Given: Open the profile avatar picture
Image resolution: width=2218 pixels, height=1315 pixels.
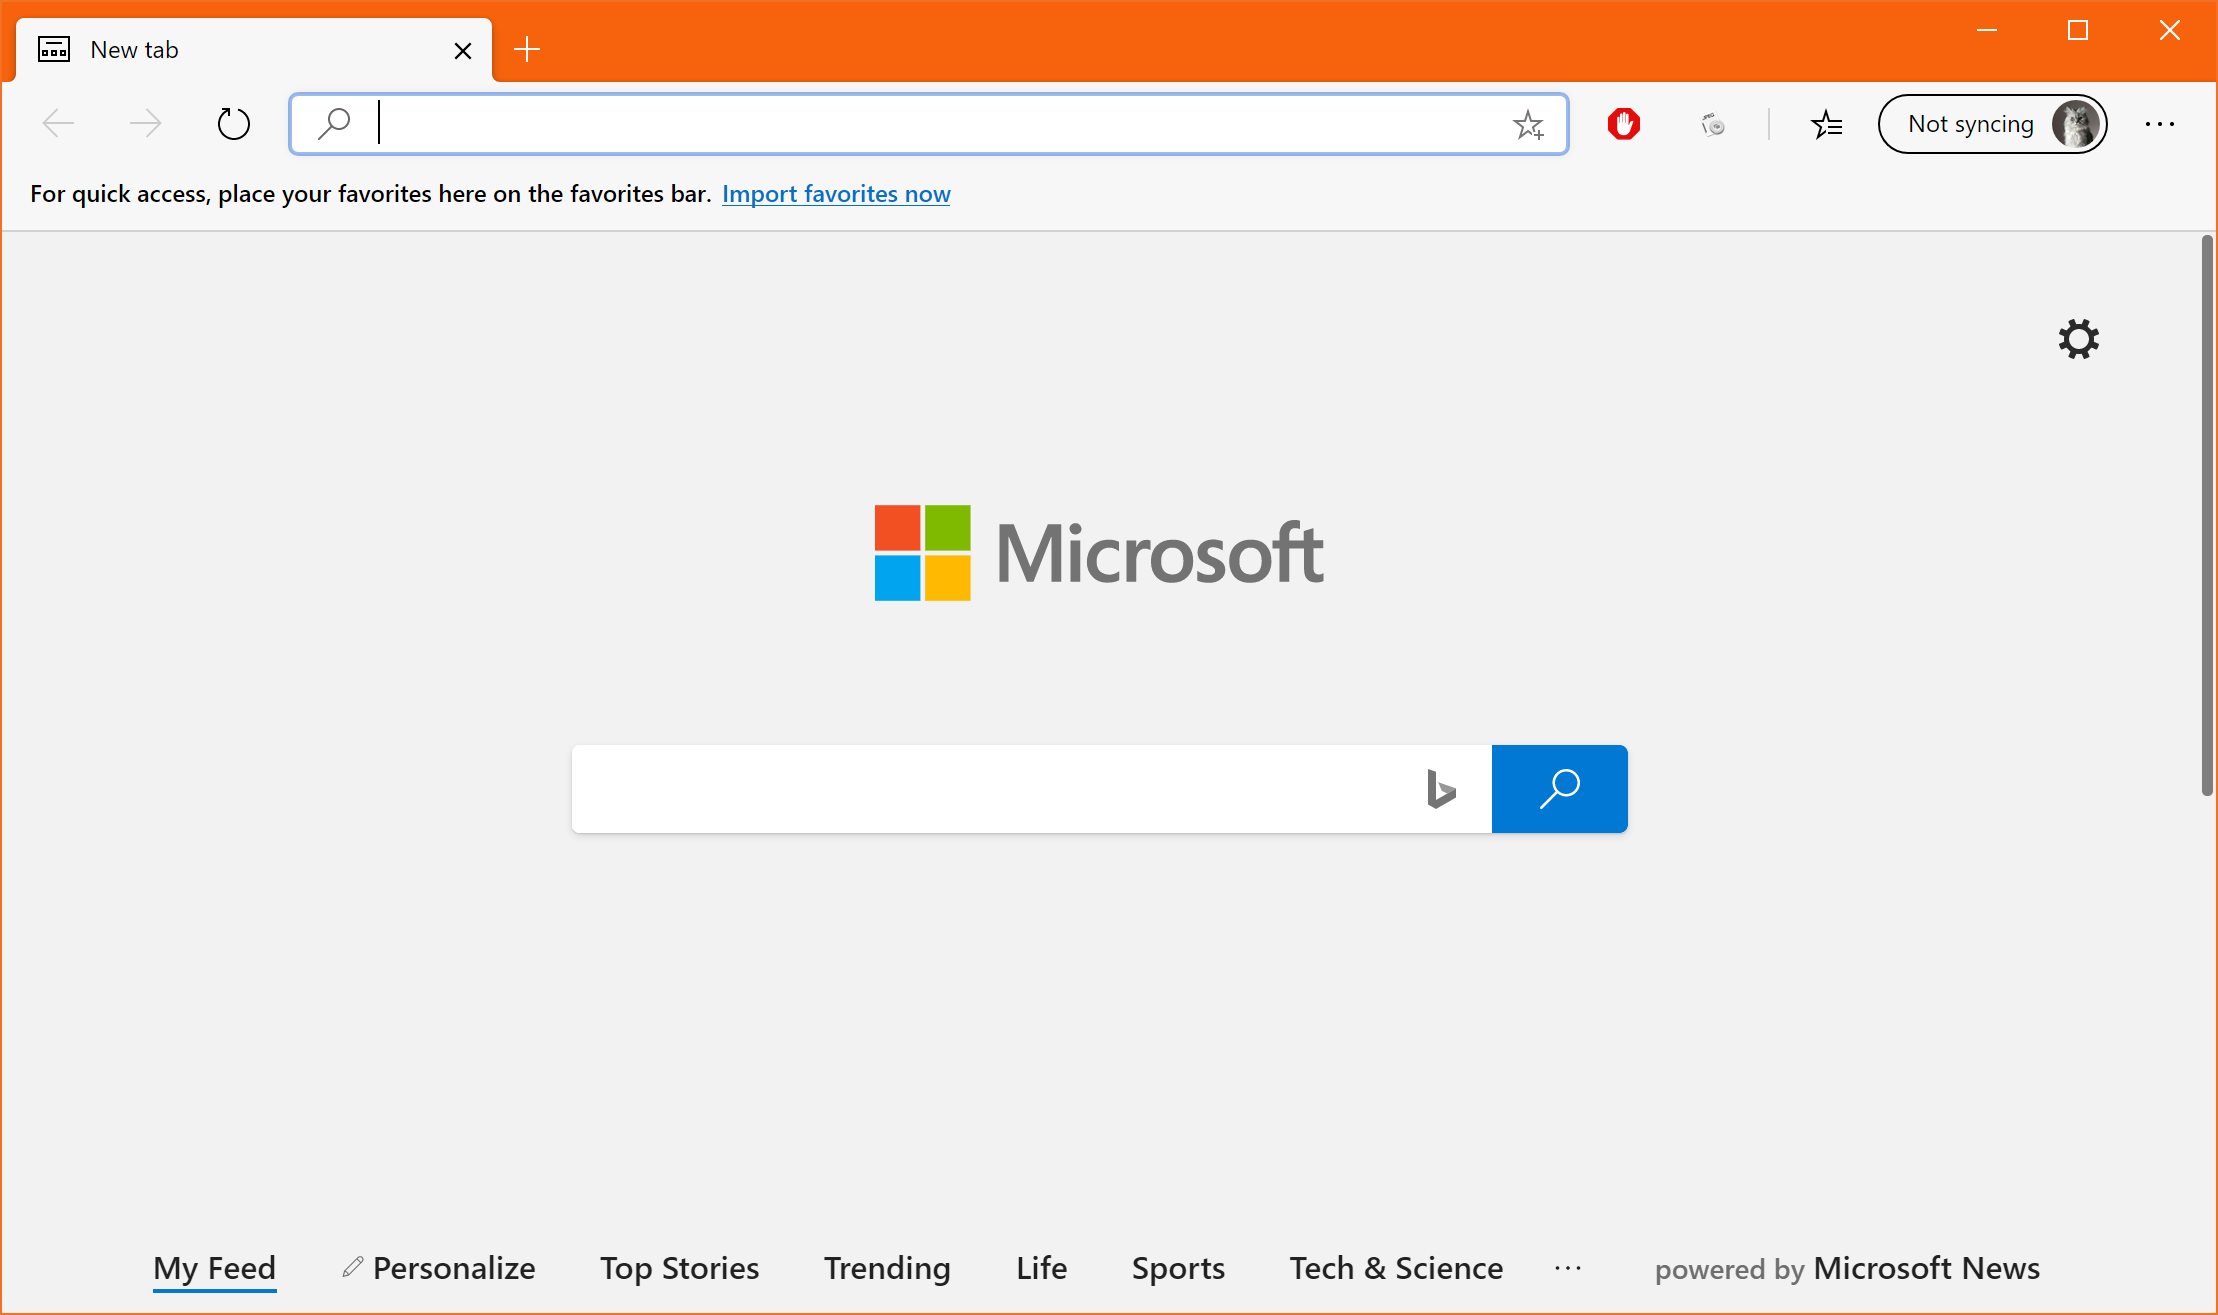Looking at the screenshot, I should 2076,124.
